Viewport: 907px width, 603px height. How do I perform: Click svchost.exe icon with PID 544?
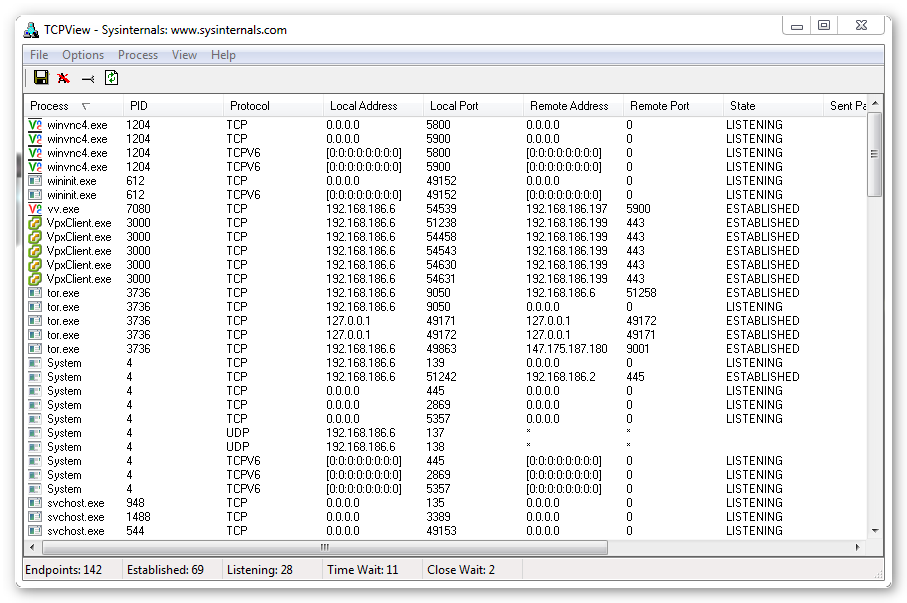tap(35, 531)
